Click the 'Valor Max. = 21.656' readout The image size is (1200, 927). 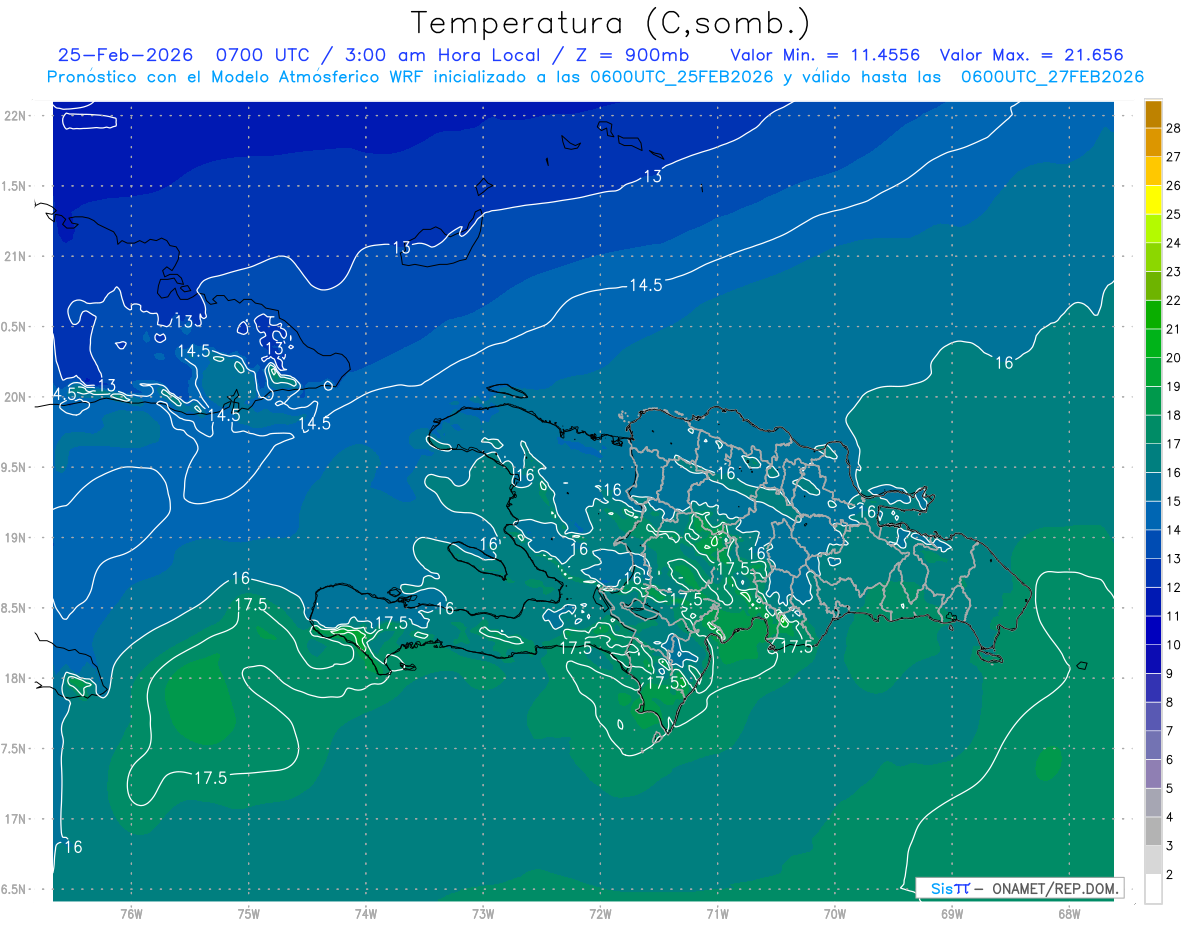(x=1032, y=55)
